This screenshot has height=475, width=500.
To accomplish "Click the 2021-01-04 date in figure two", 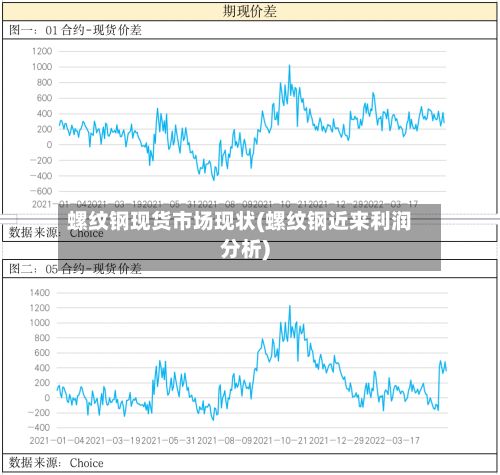I will [57, 441].
